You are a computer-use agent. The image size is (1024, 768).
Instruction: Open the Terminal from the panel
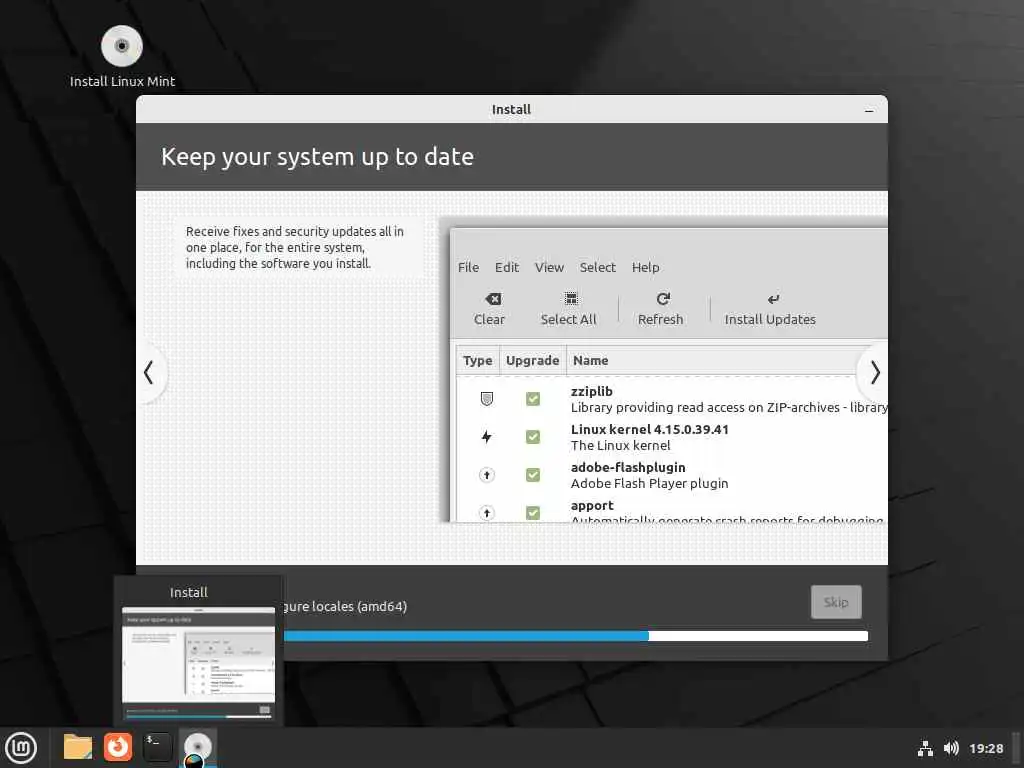point(157,747)
